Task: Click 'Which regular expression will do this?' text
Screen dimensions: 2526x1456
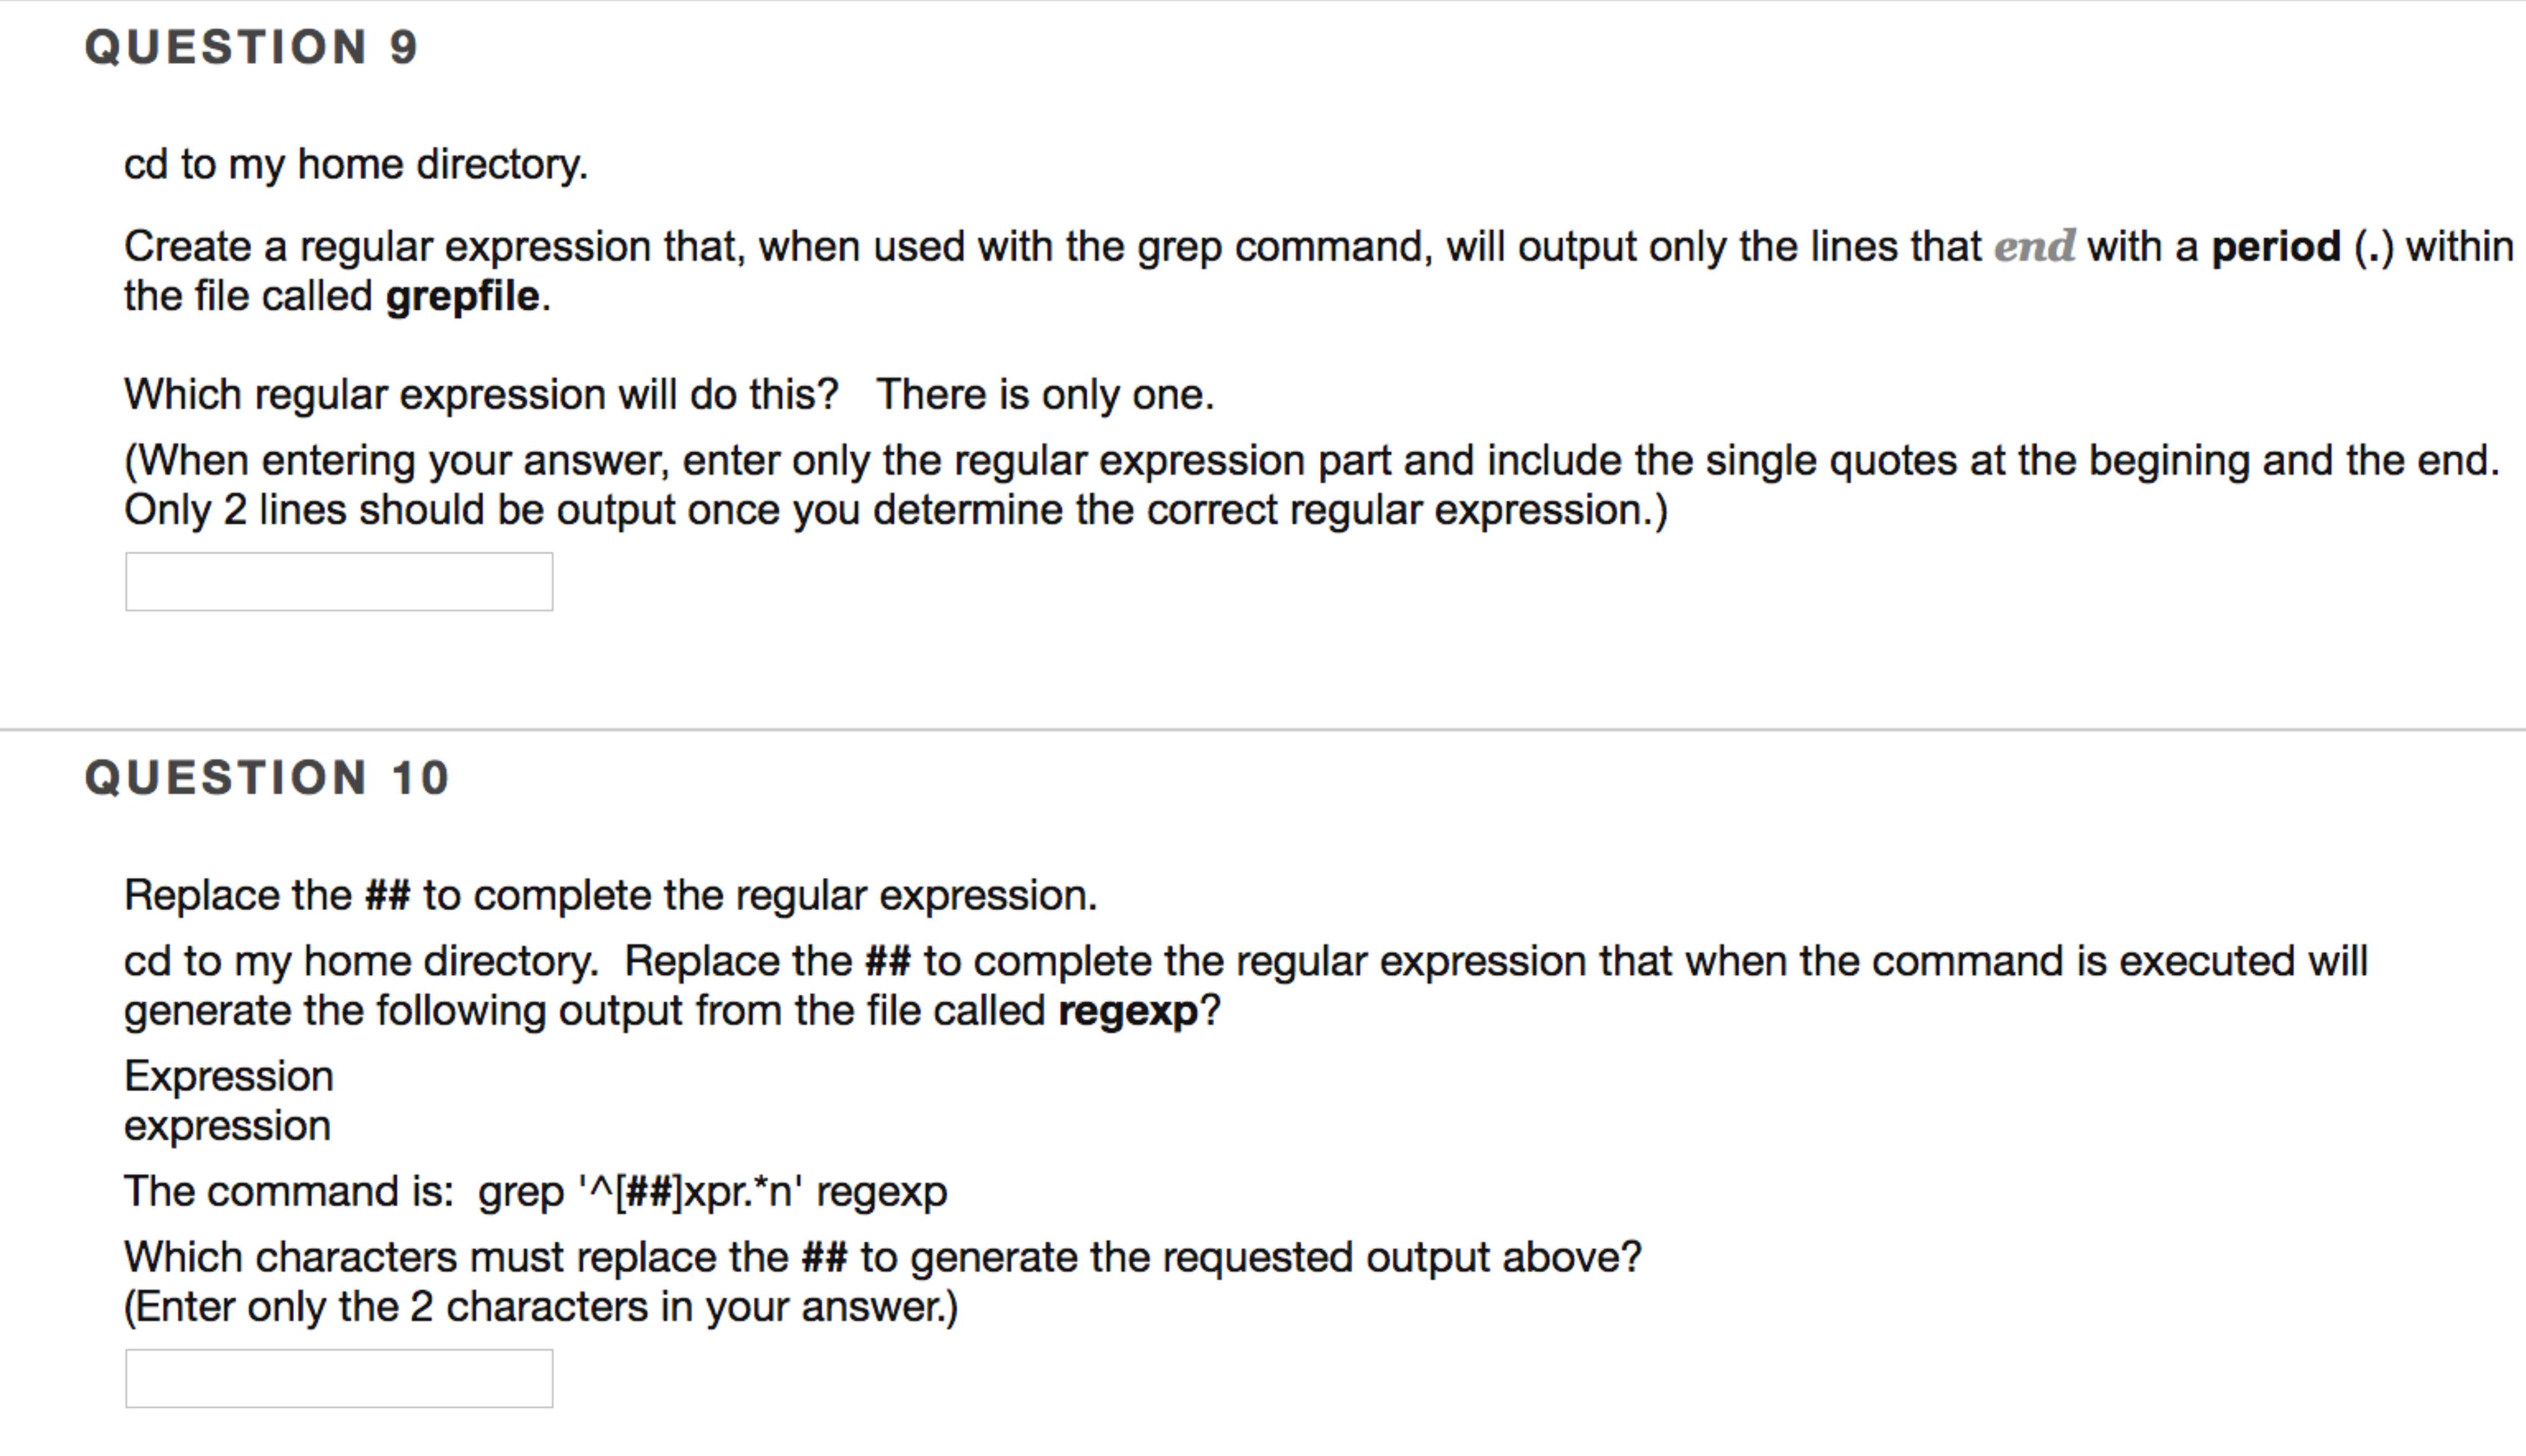Action: tap(481, 394)
